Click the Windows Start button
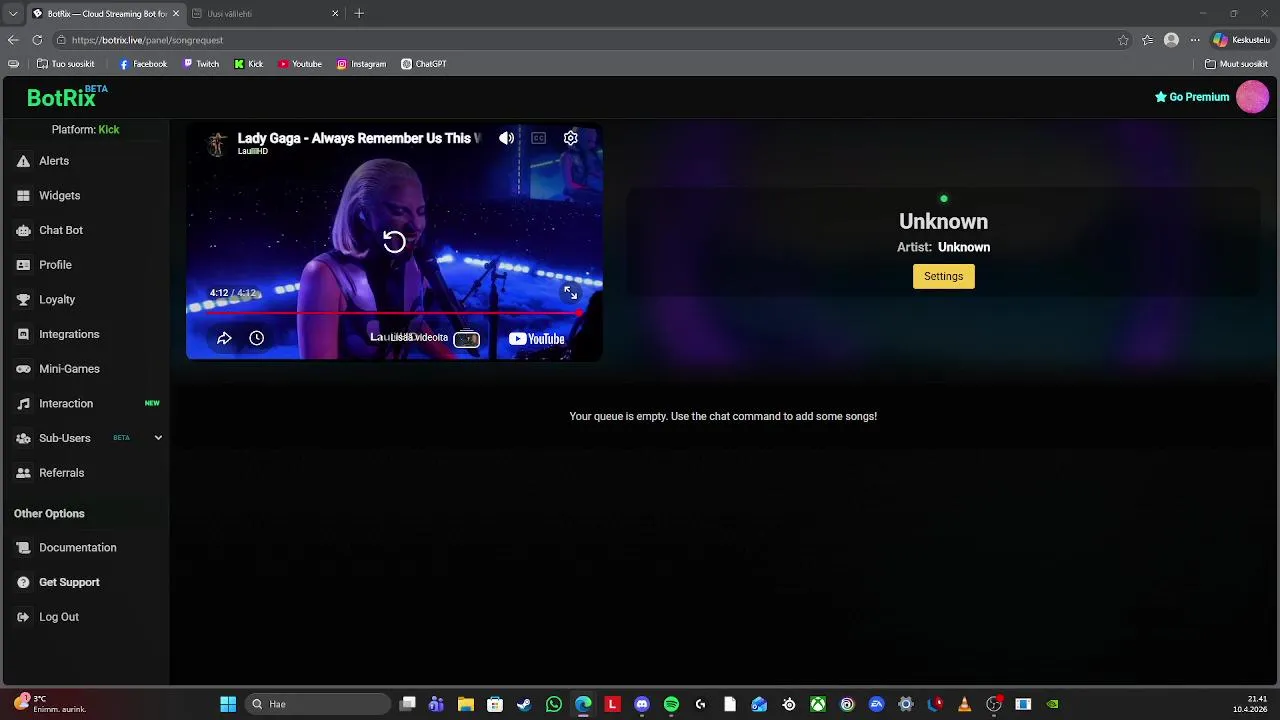 pos(228,704)
